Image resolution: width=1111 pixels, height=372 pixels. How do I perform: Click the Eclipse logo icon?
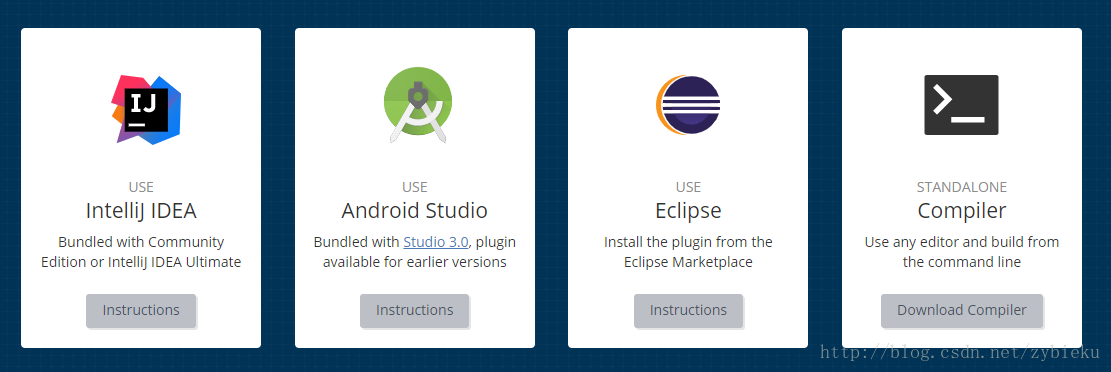coord(688,105)
